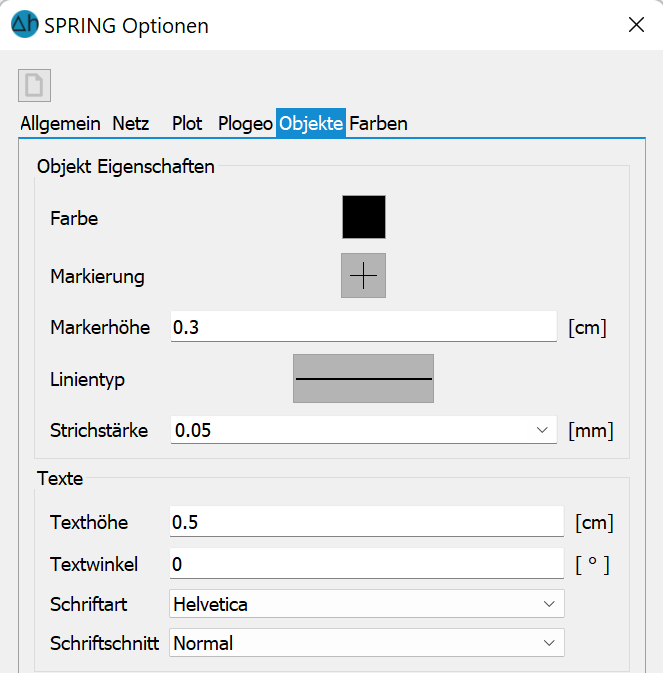
Task: Open the Schriftschnitt Normal dropdown
Action: pos(367,643)
